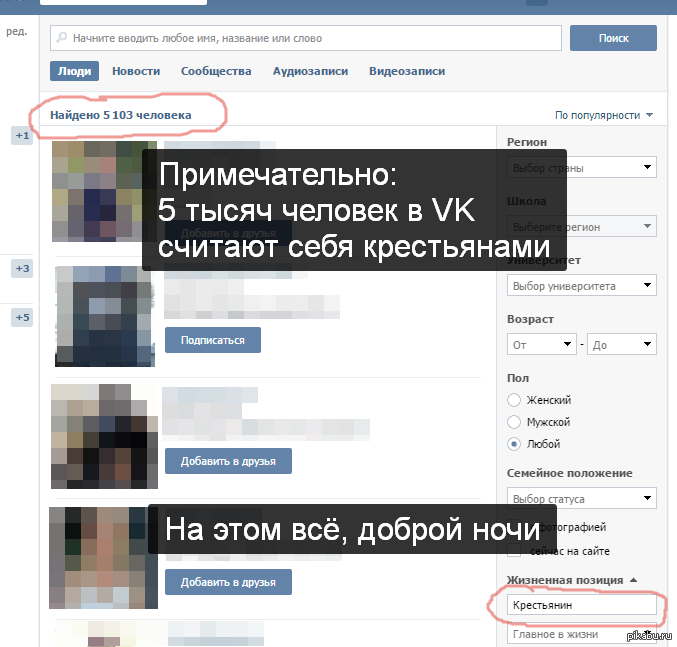Open the fourth result's profile photo
This screenshot has width=677, height=647.
point(104,558)
